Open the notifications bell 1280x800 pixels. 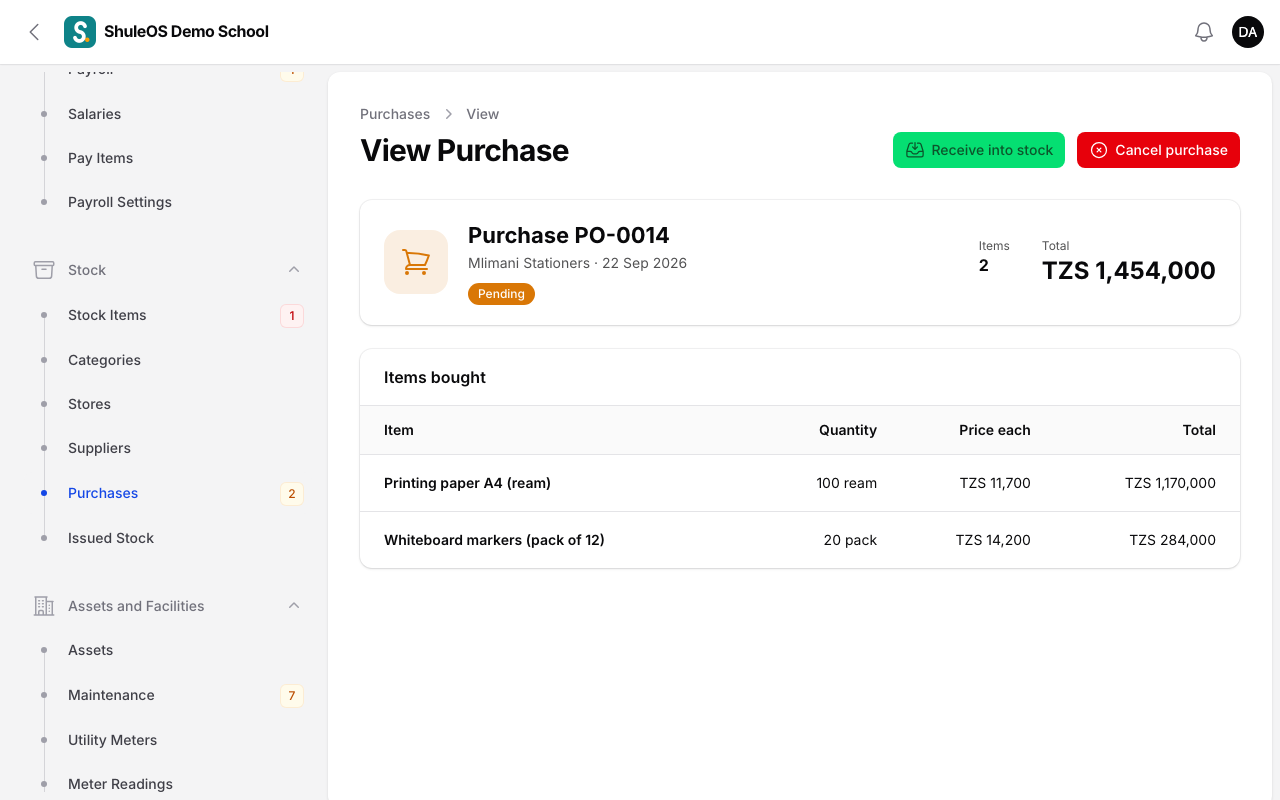pyautogui.click(x=1204, y=32)
